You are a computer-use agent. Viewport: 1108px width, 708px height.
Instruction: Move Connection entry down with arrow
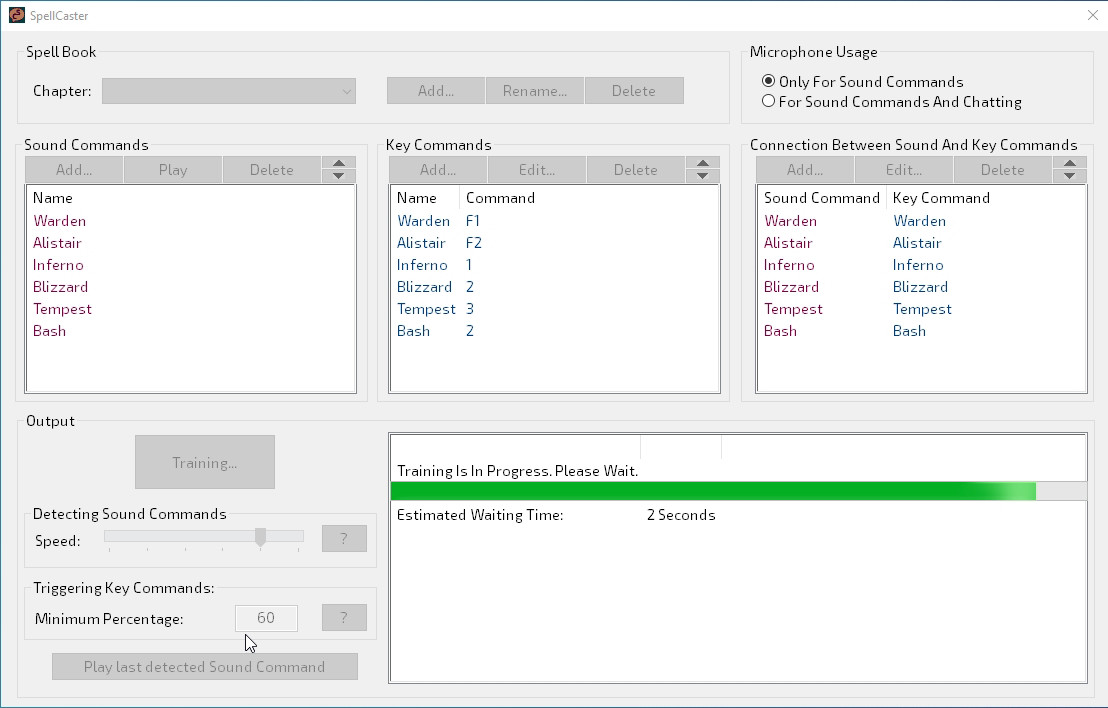1069,176
